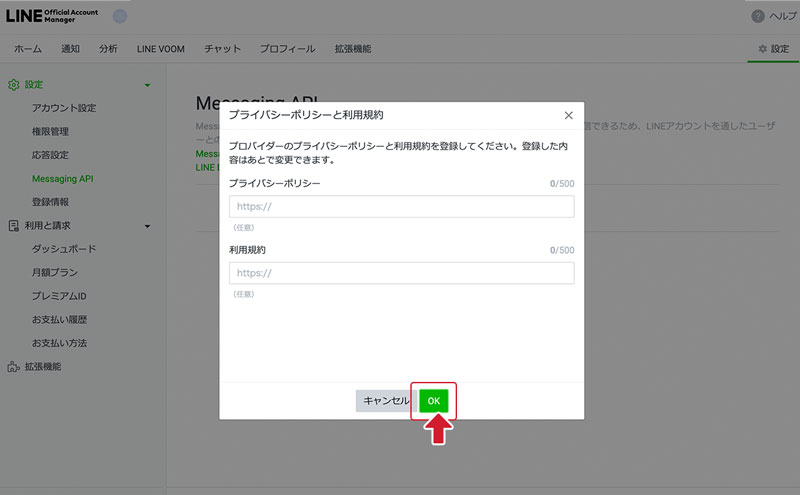The width and height of the screenshot is (800, 495).
Task: Click the ヘルプ text link
Action: pos(783,16)
